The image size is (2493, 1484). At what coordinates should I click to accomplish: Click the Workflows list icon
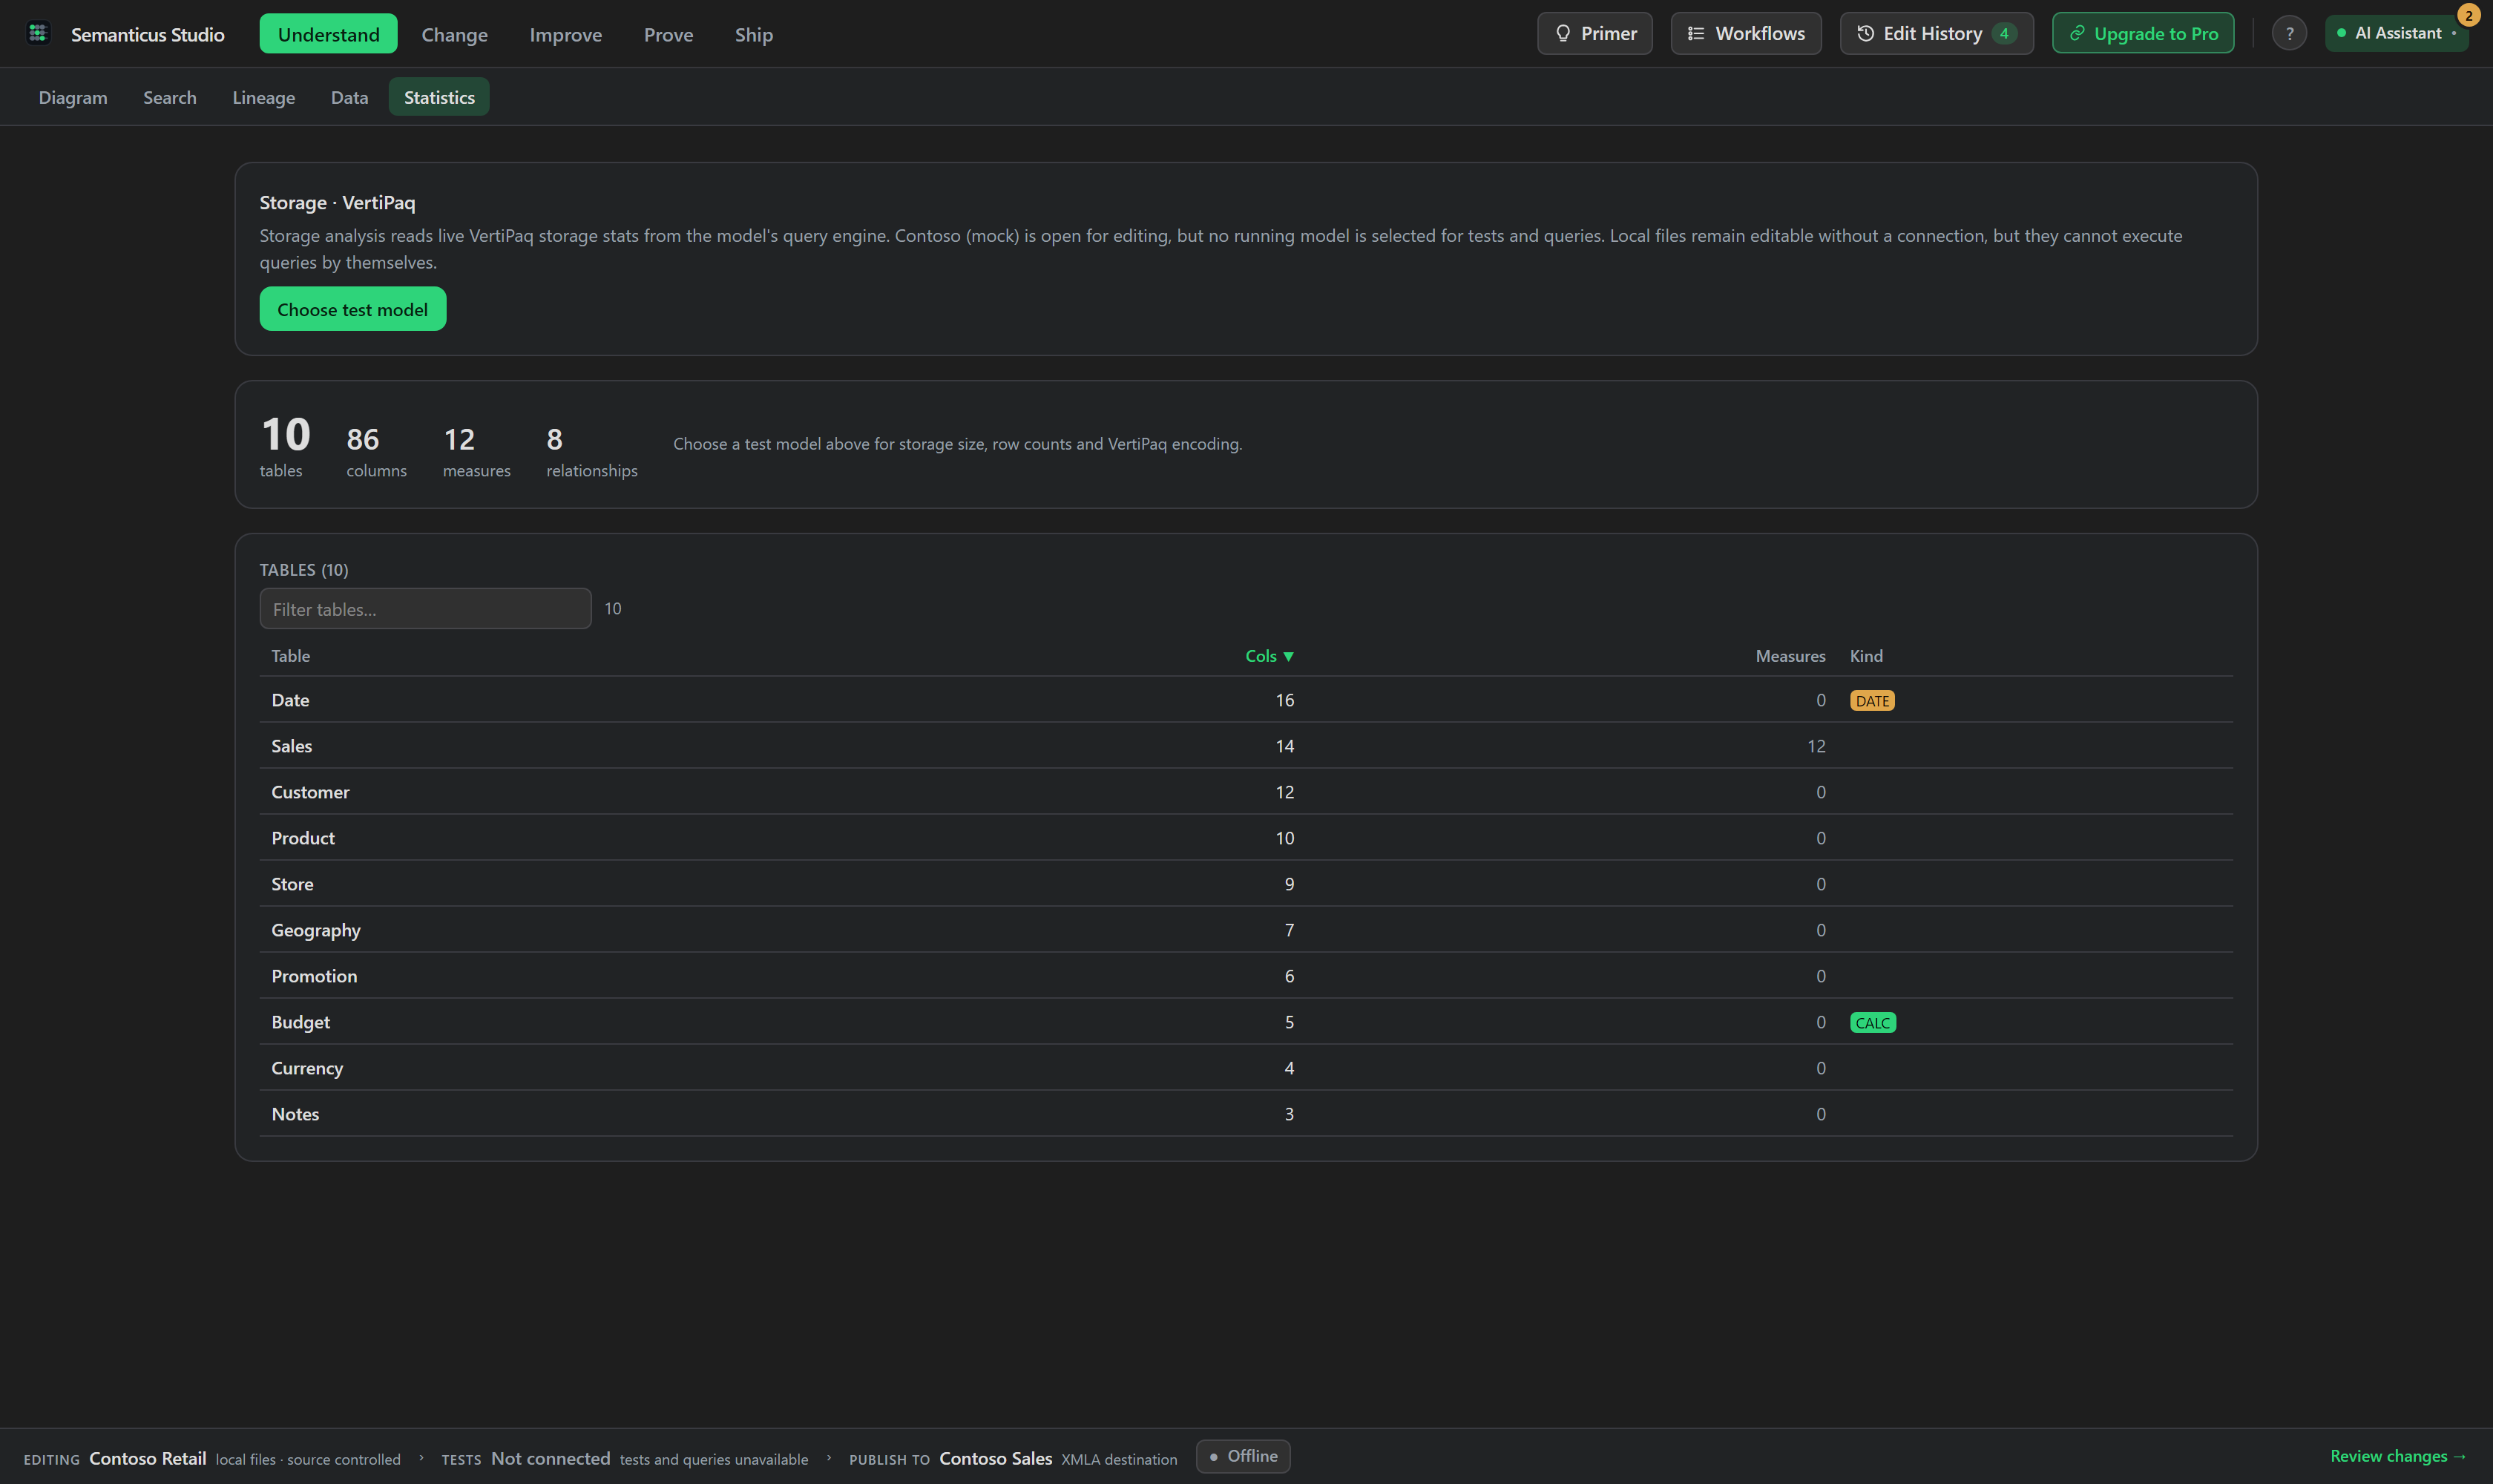pyautogui.click(x=1695, y=33)
